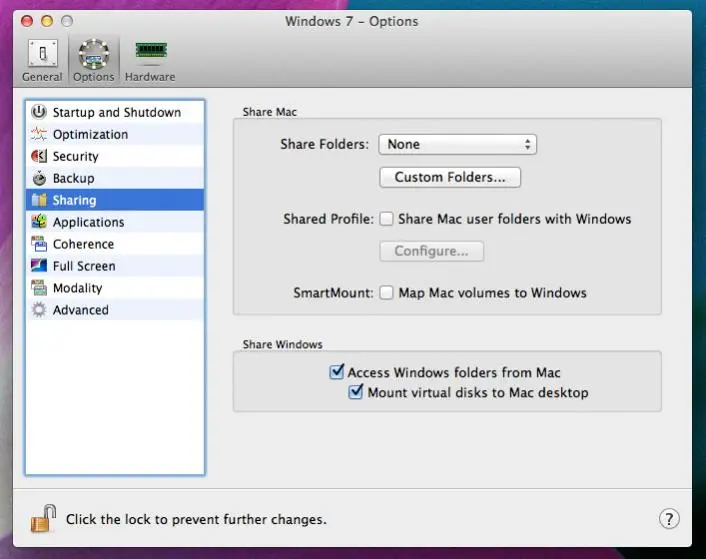Enable Map Mac volumes to Windows
706x559 pixels.
pyautogui.click(x=386, y=293)
